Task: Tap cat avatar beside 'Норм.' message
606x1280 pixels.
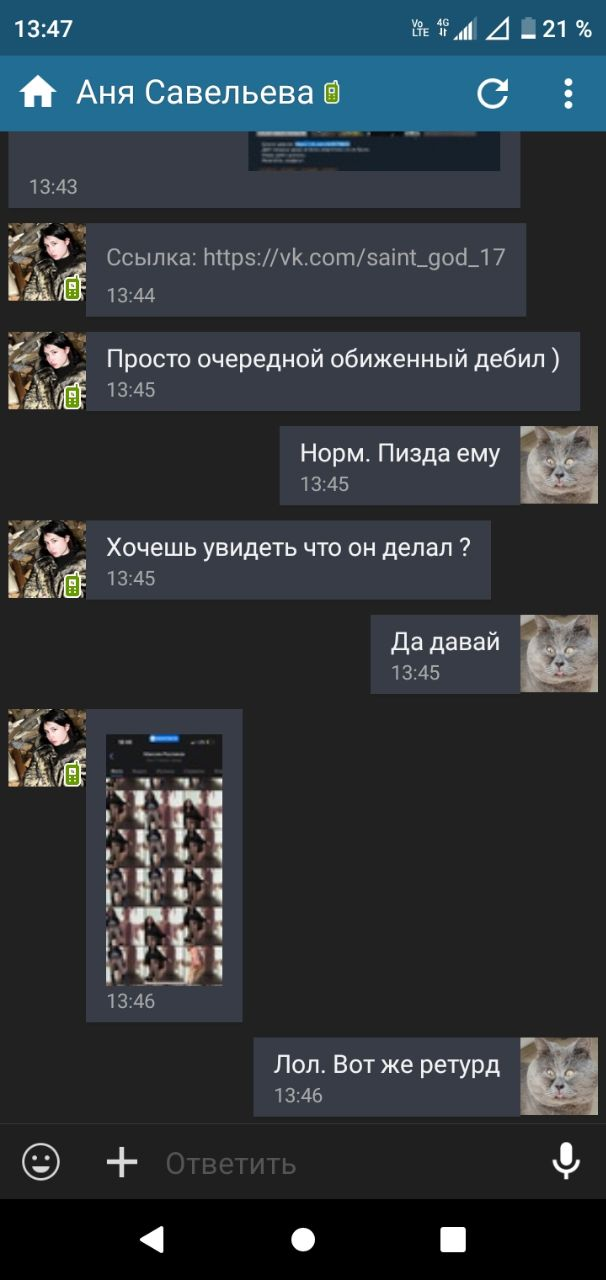Action: pyautogui.click(x=559, y=465)
